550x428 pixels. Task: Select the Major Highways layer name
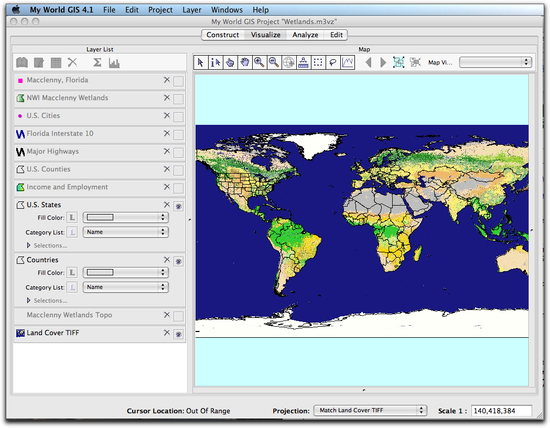tap(53, 151)
